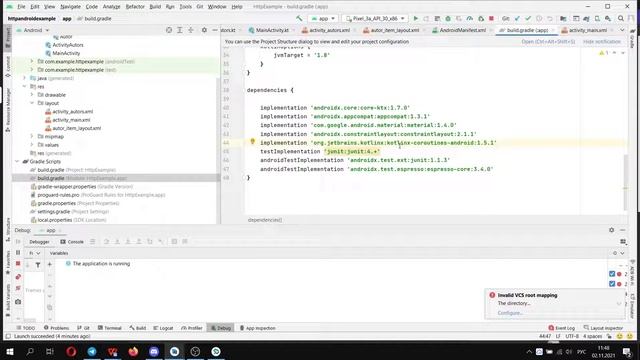Click the filter funnel icon in Frames panel
Viewport: 640px width, 360px height.
[38, 265]
